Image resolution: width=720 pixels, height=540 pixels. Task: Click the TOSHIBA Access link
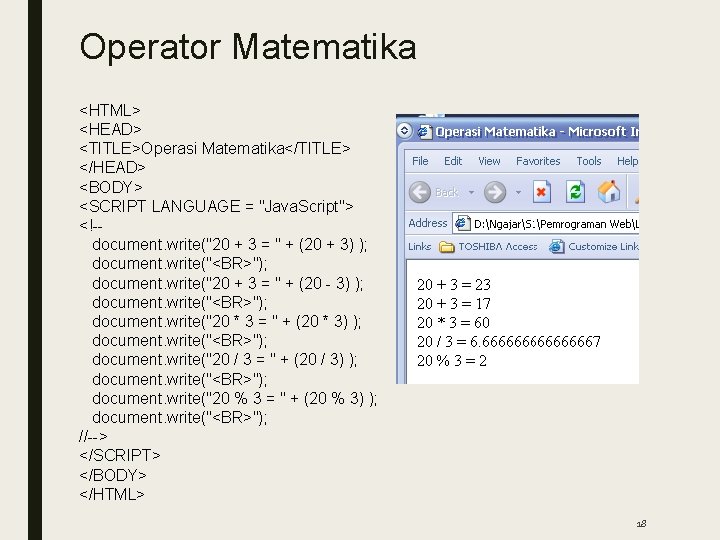tap(498, 247)
